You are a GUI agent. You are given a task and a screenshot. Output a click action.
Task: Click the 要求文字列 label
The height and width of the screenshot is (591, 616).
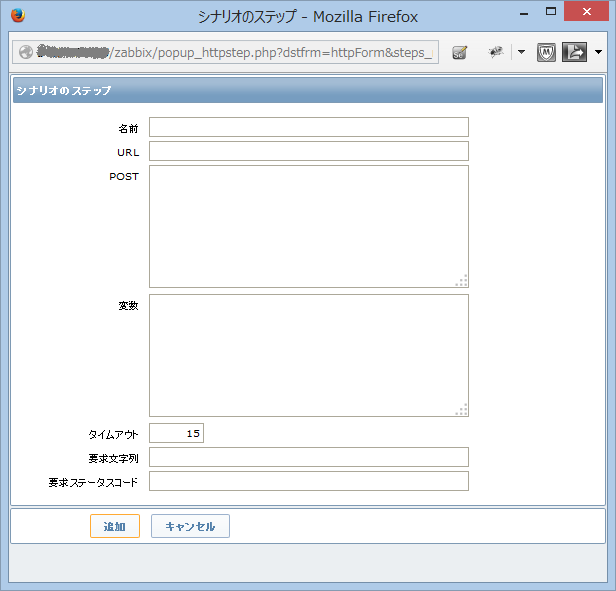(x=113, y=458)
